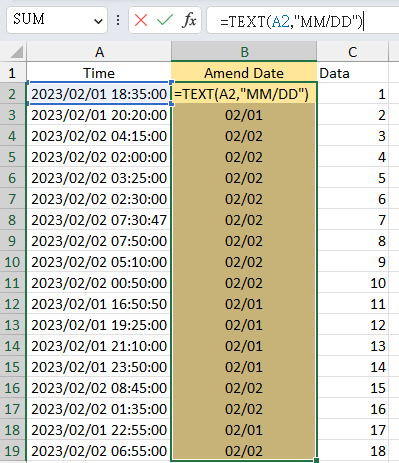Click Data value 10 in column C
Screen dimensions: 399x463
click(x=353, y=283)
